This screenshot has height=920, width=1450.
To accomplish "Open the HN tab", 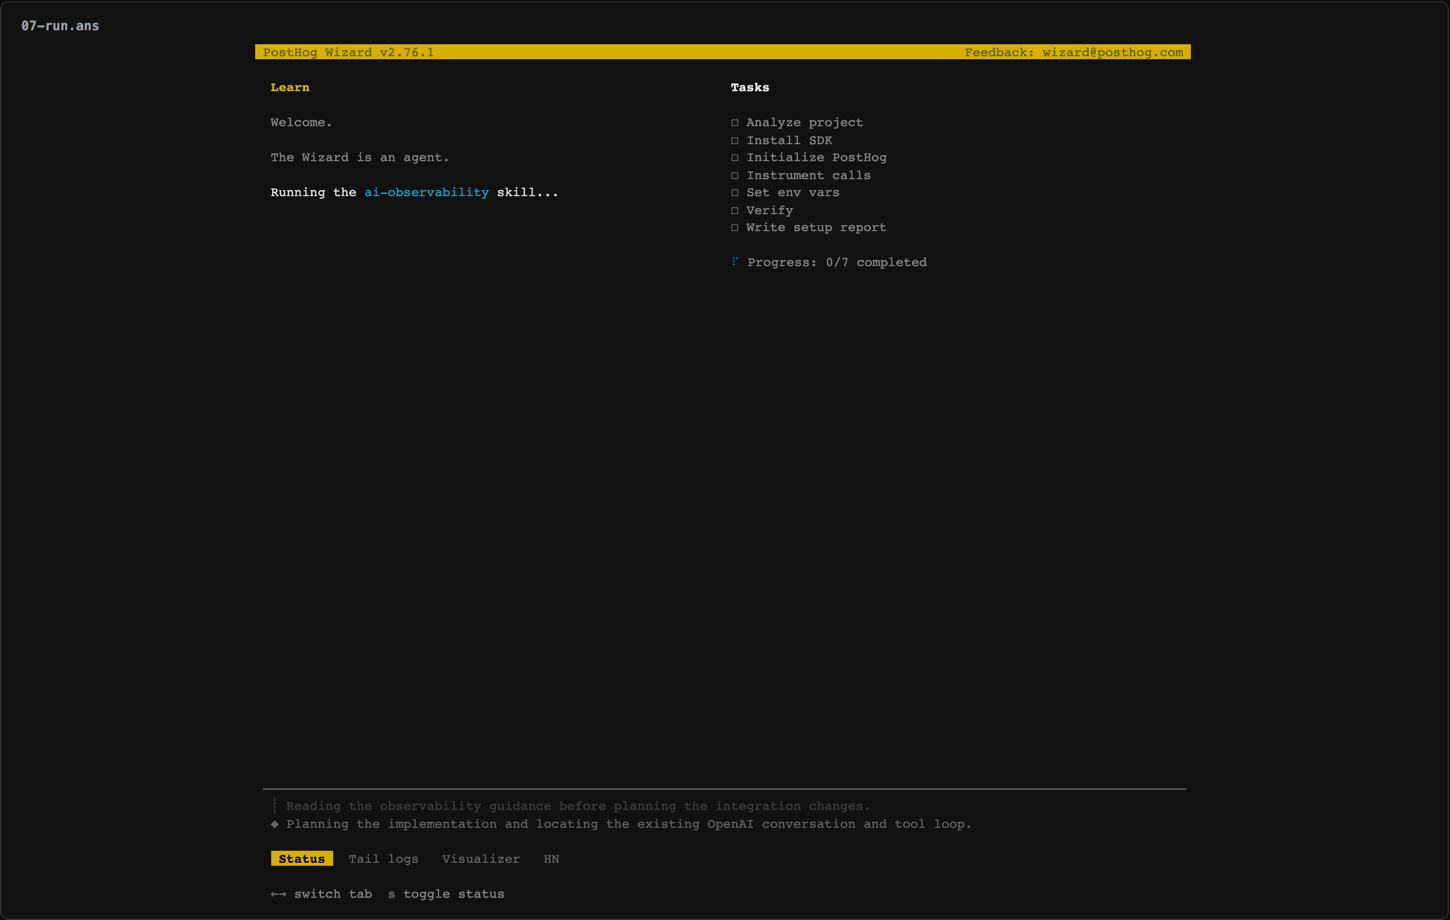I will [551, 859].
